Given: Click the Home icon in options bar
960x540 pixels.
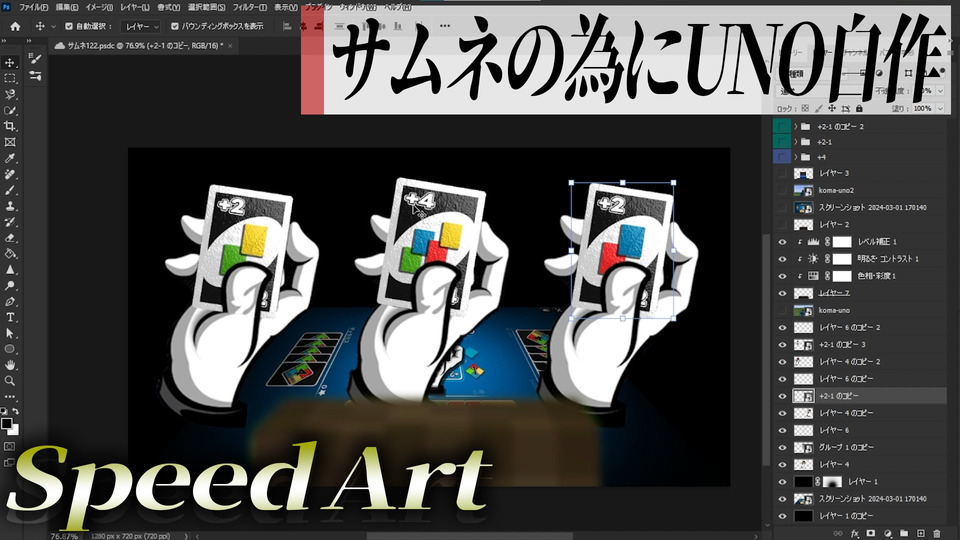Looking at the screenshot, I should click(15, 26).
